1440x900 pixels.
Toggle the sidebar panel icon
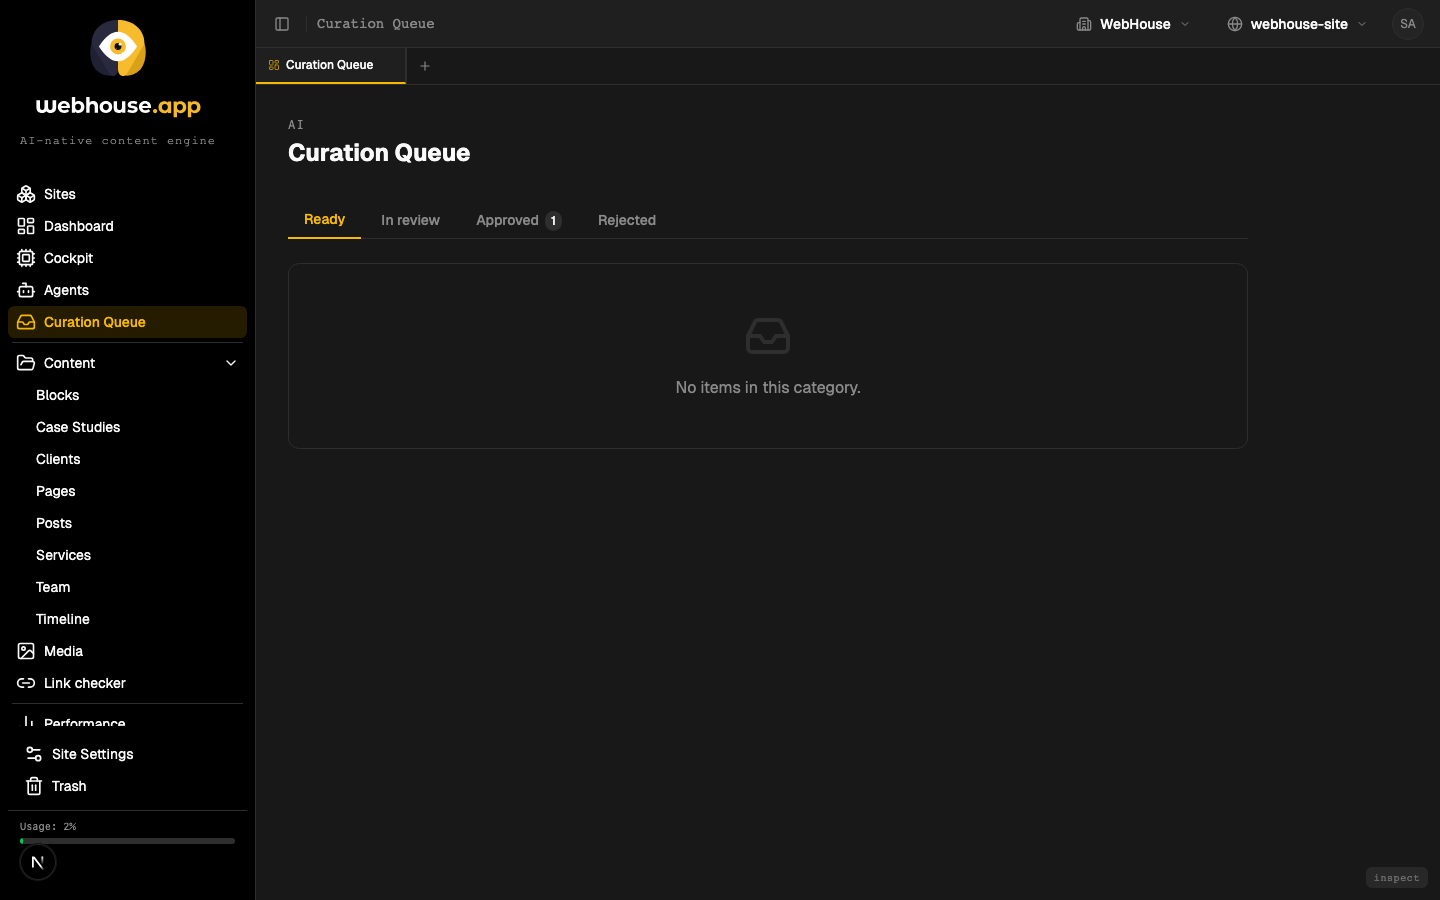tap(282, 24)
